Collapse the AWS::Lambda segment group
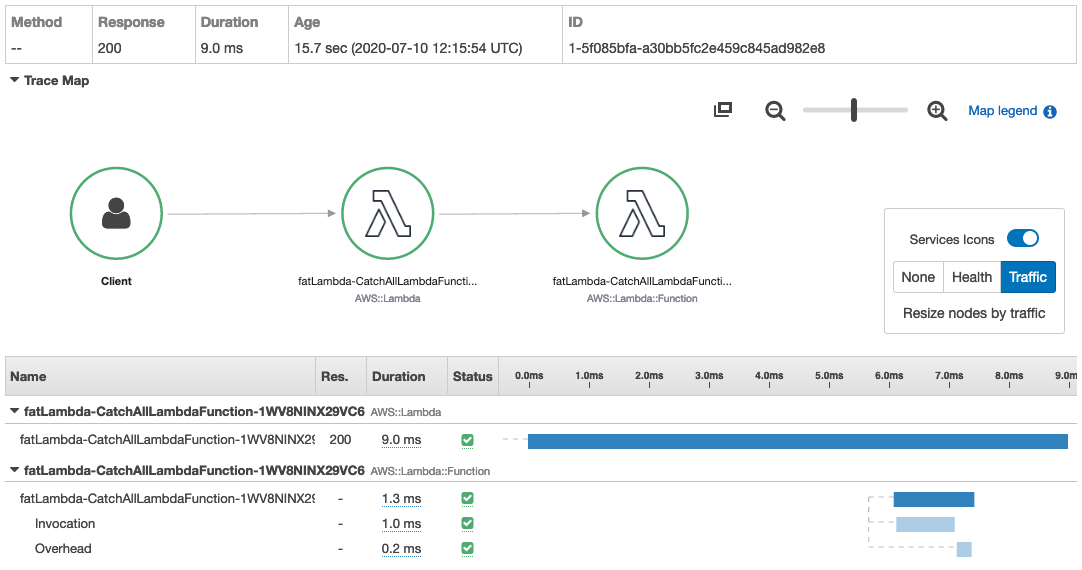 (x=14, y=411)
